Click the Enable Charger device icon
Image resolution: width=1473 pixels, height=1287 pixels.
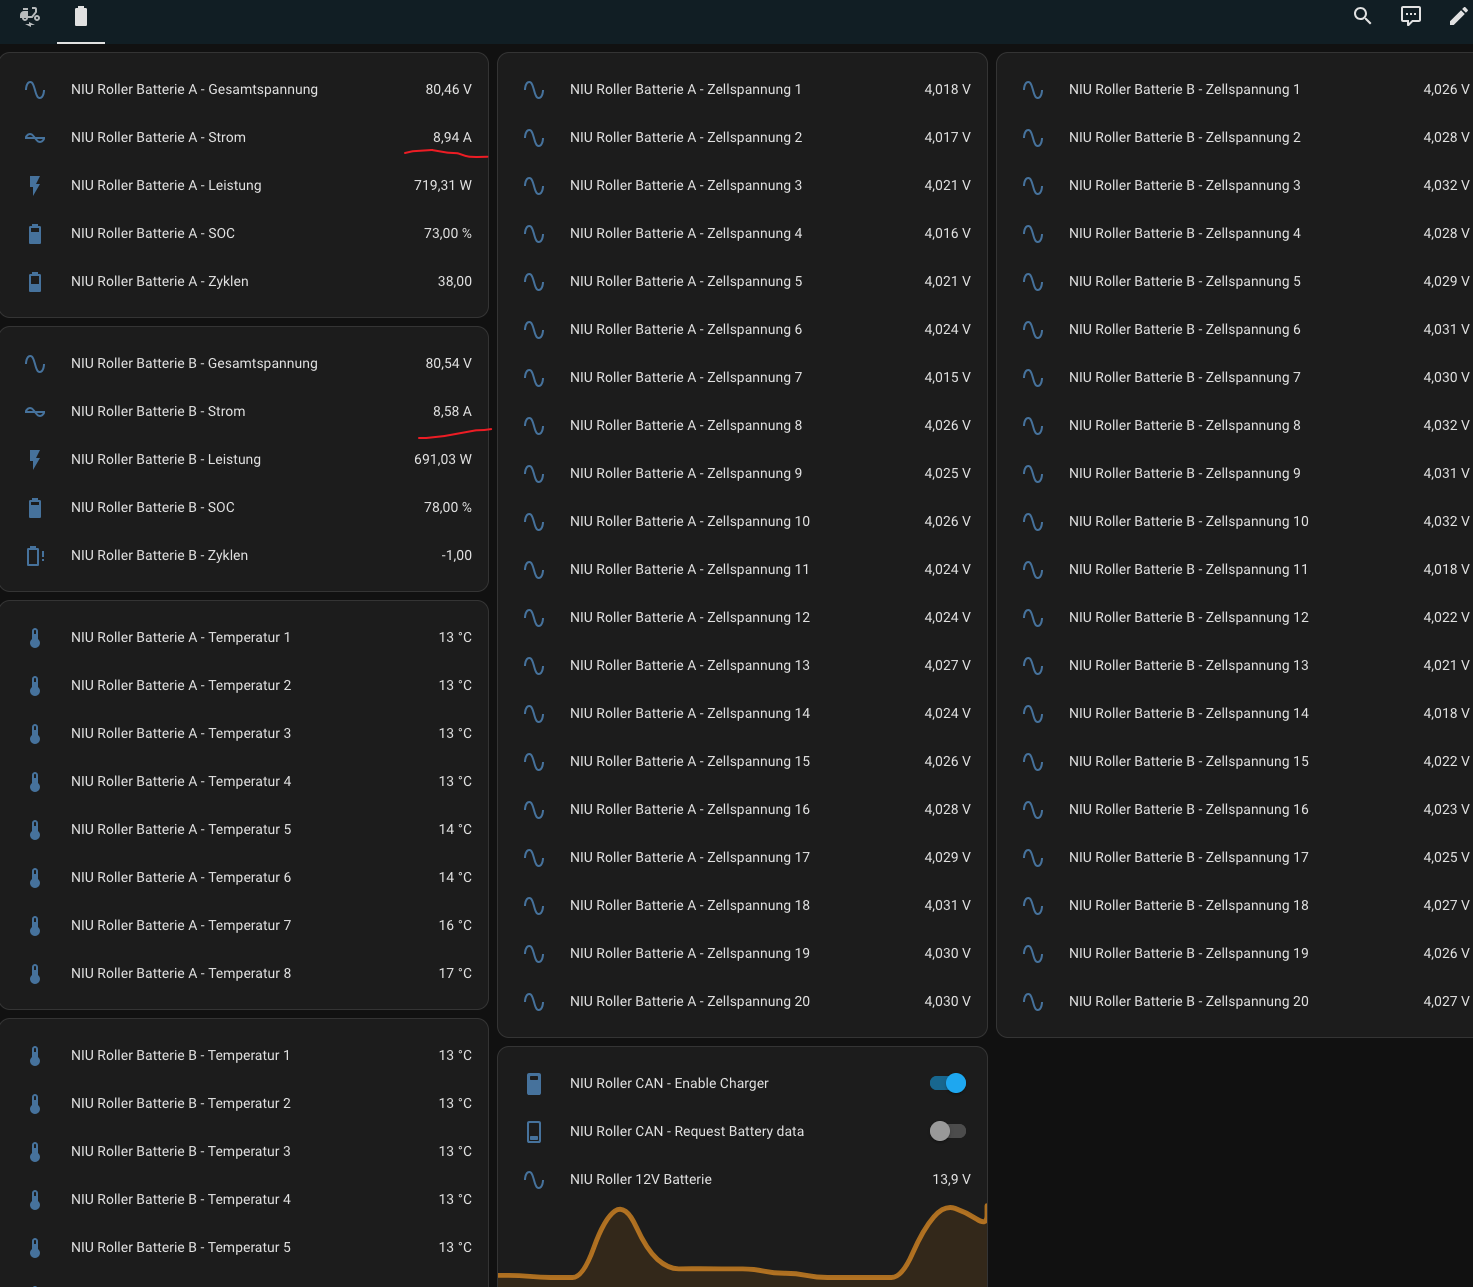point(534,1083)
